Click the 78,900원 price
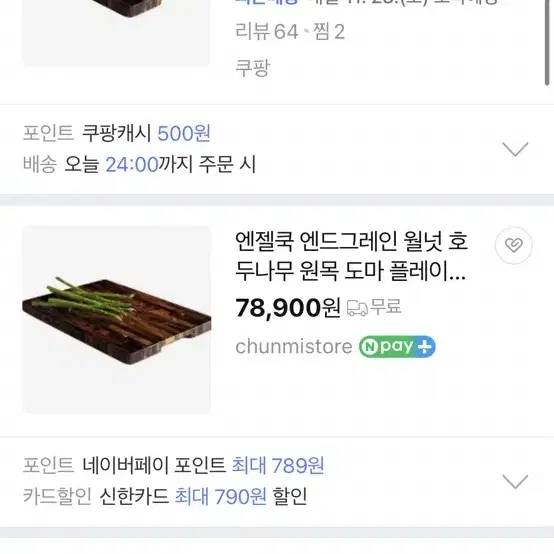The height and width of the screenshot is (554, 554). click(x=288, y=307)
